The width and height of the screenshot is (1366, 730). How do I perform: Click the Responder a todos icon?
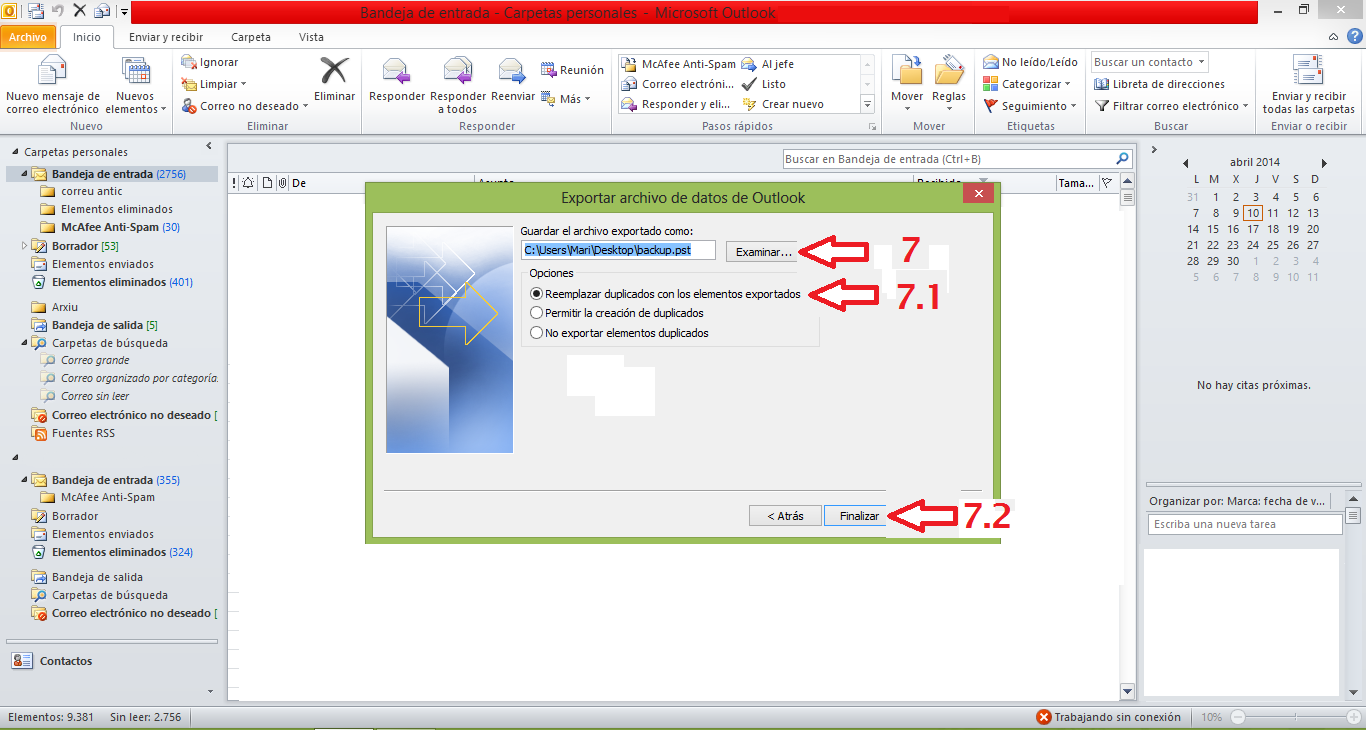[458, 72]
